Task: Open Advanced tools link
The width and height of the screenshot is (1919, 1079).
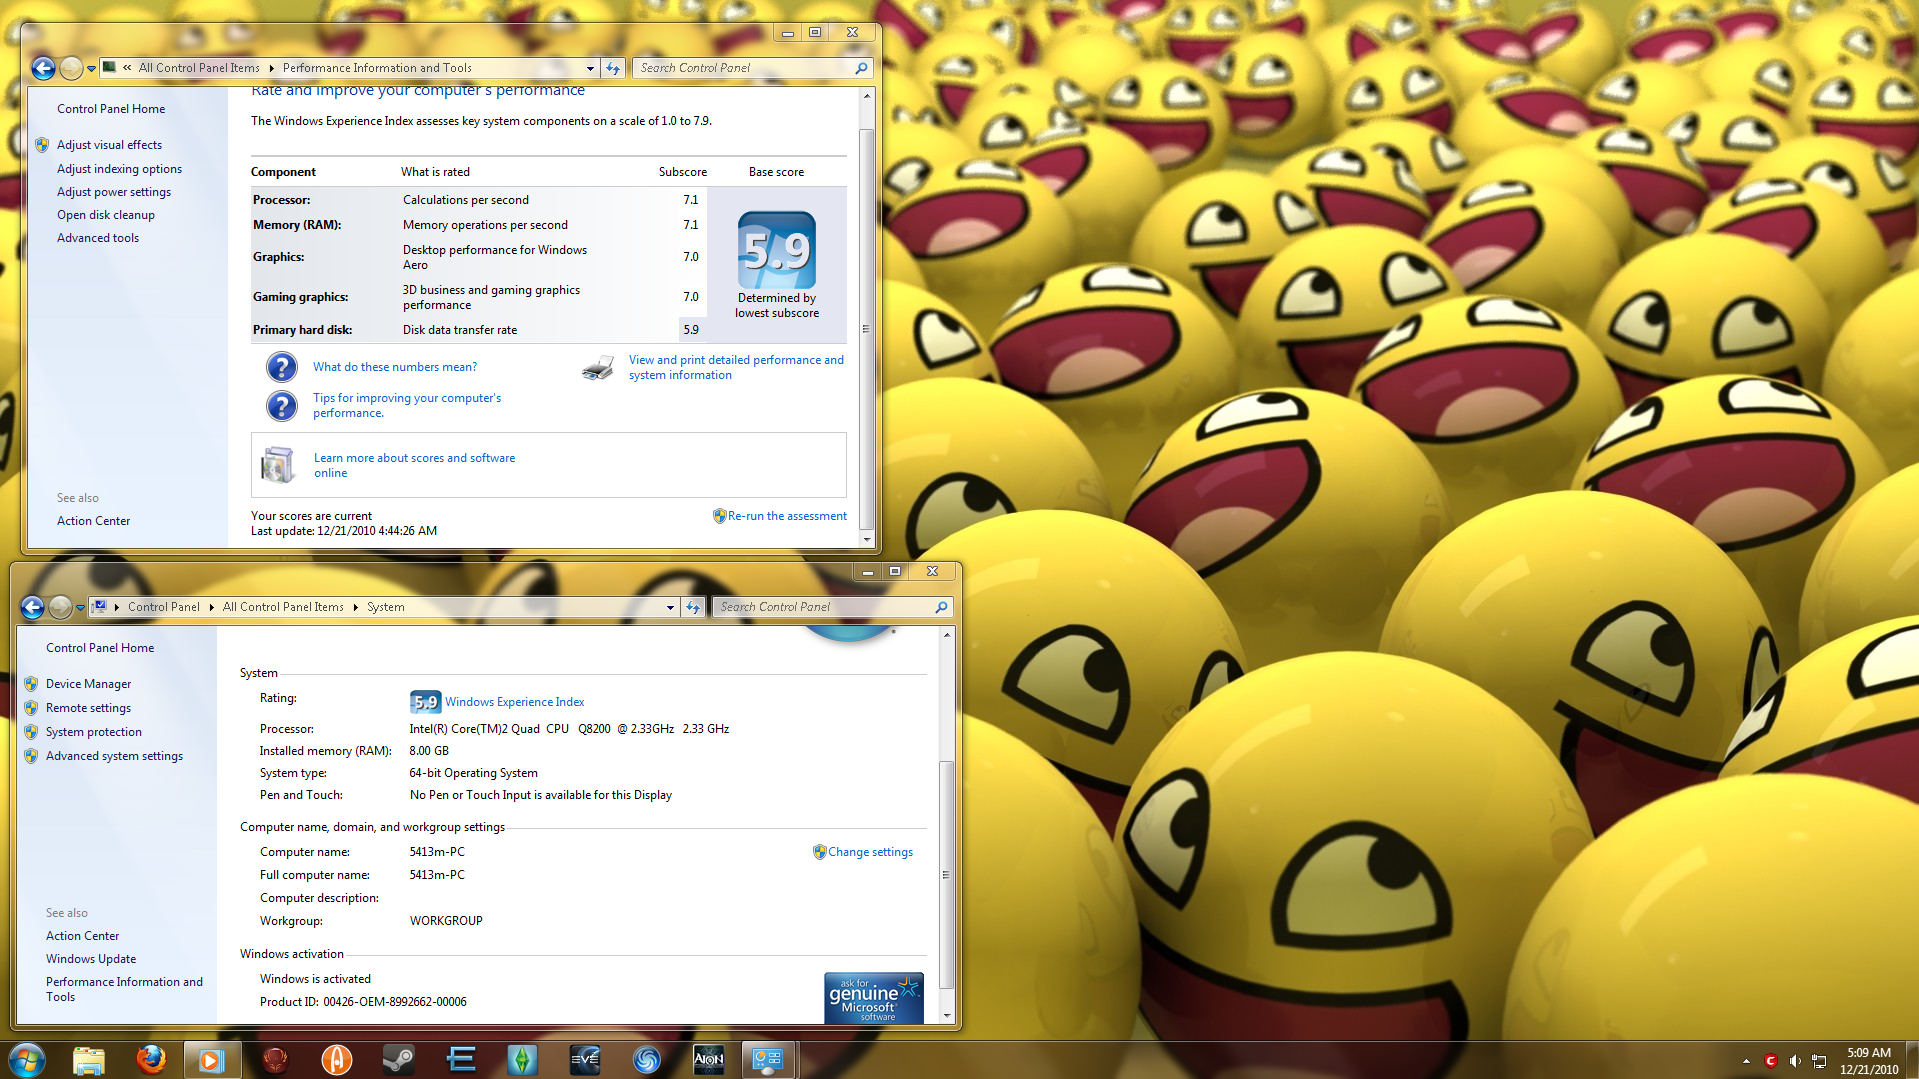Action: [98, 238]
